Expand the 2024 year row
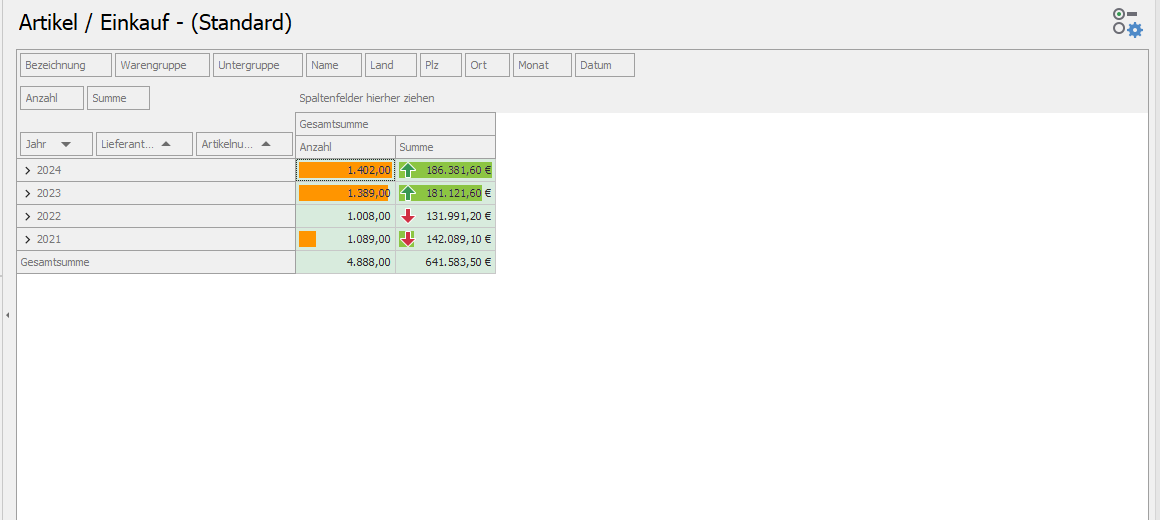1160x520 pixels. click(x=27, y=170)
